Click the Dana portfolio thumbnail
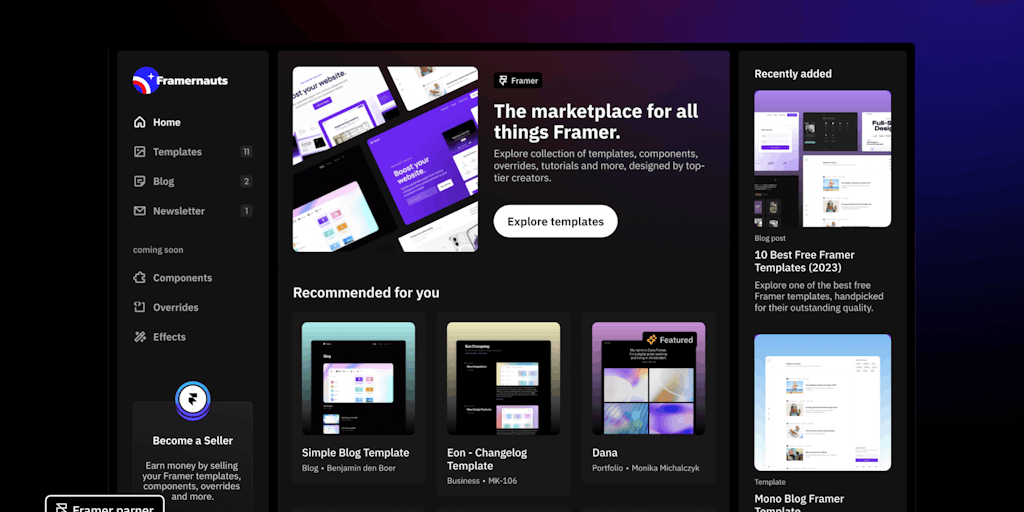1024x512 pixels. pos(648,378)
